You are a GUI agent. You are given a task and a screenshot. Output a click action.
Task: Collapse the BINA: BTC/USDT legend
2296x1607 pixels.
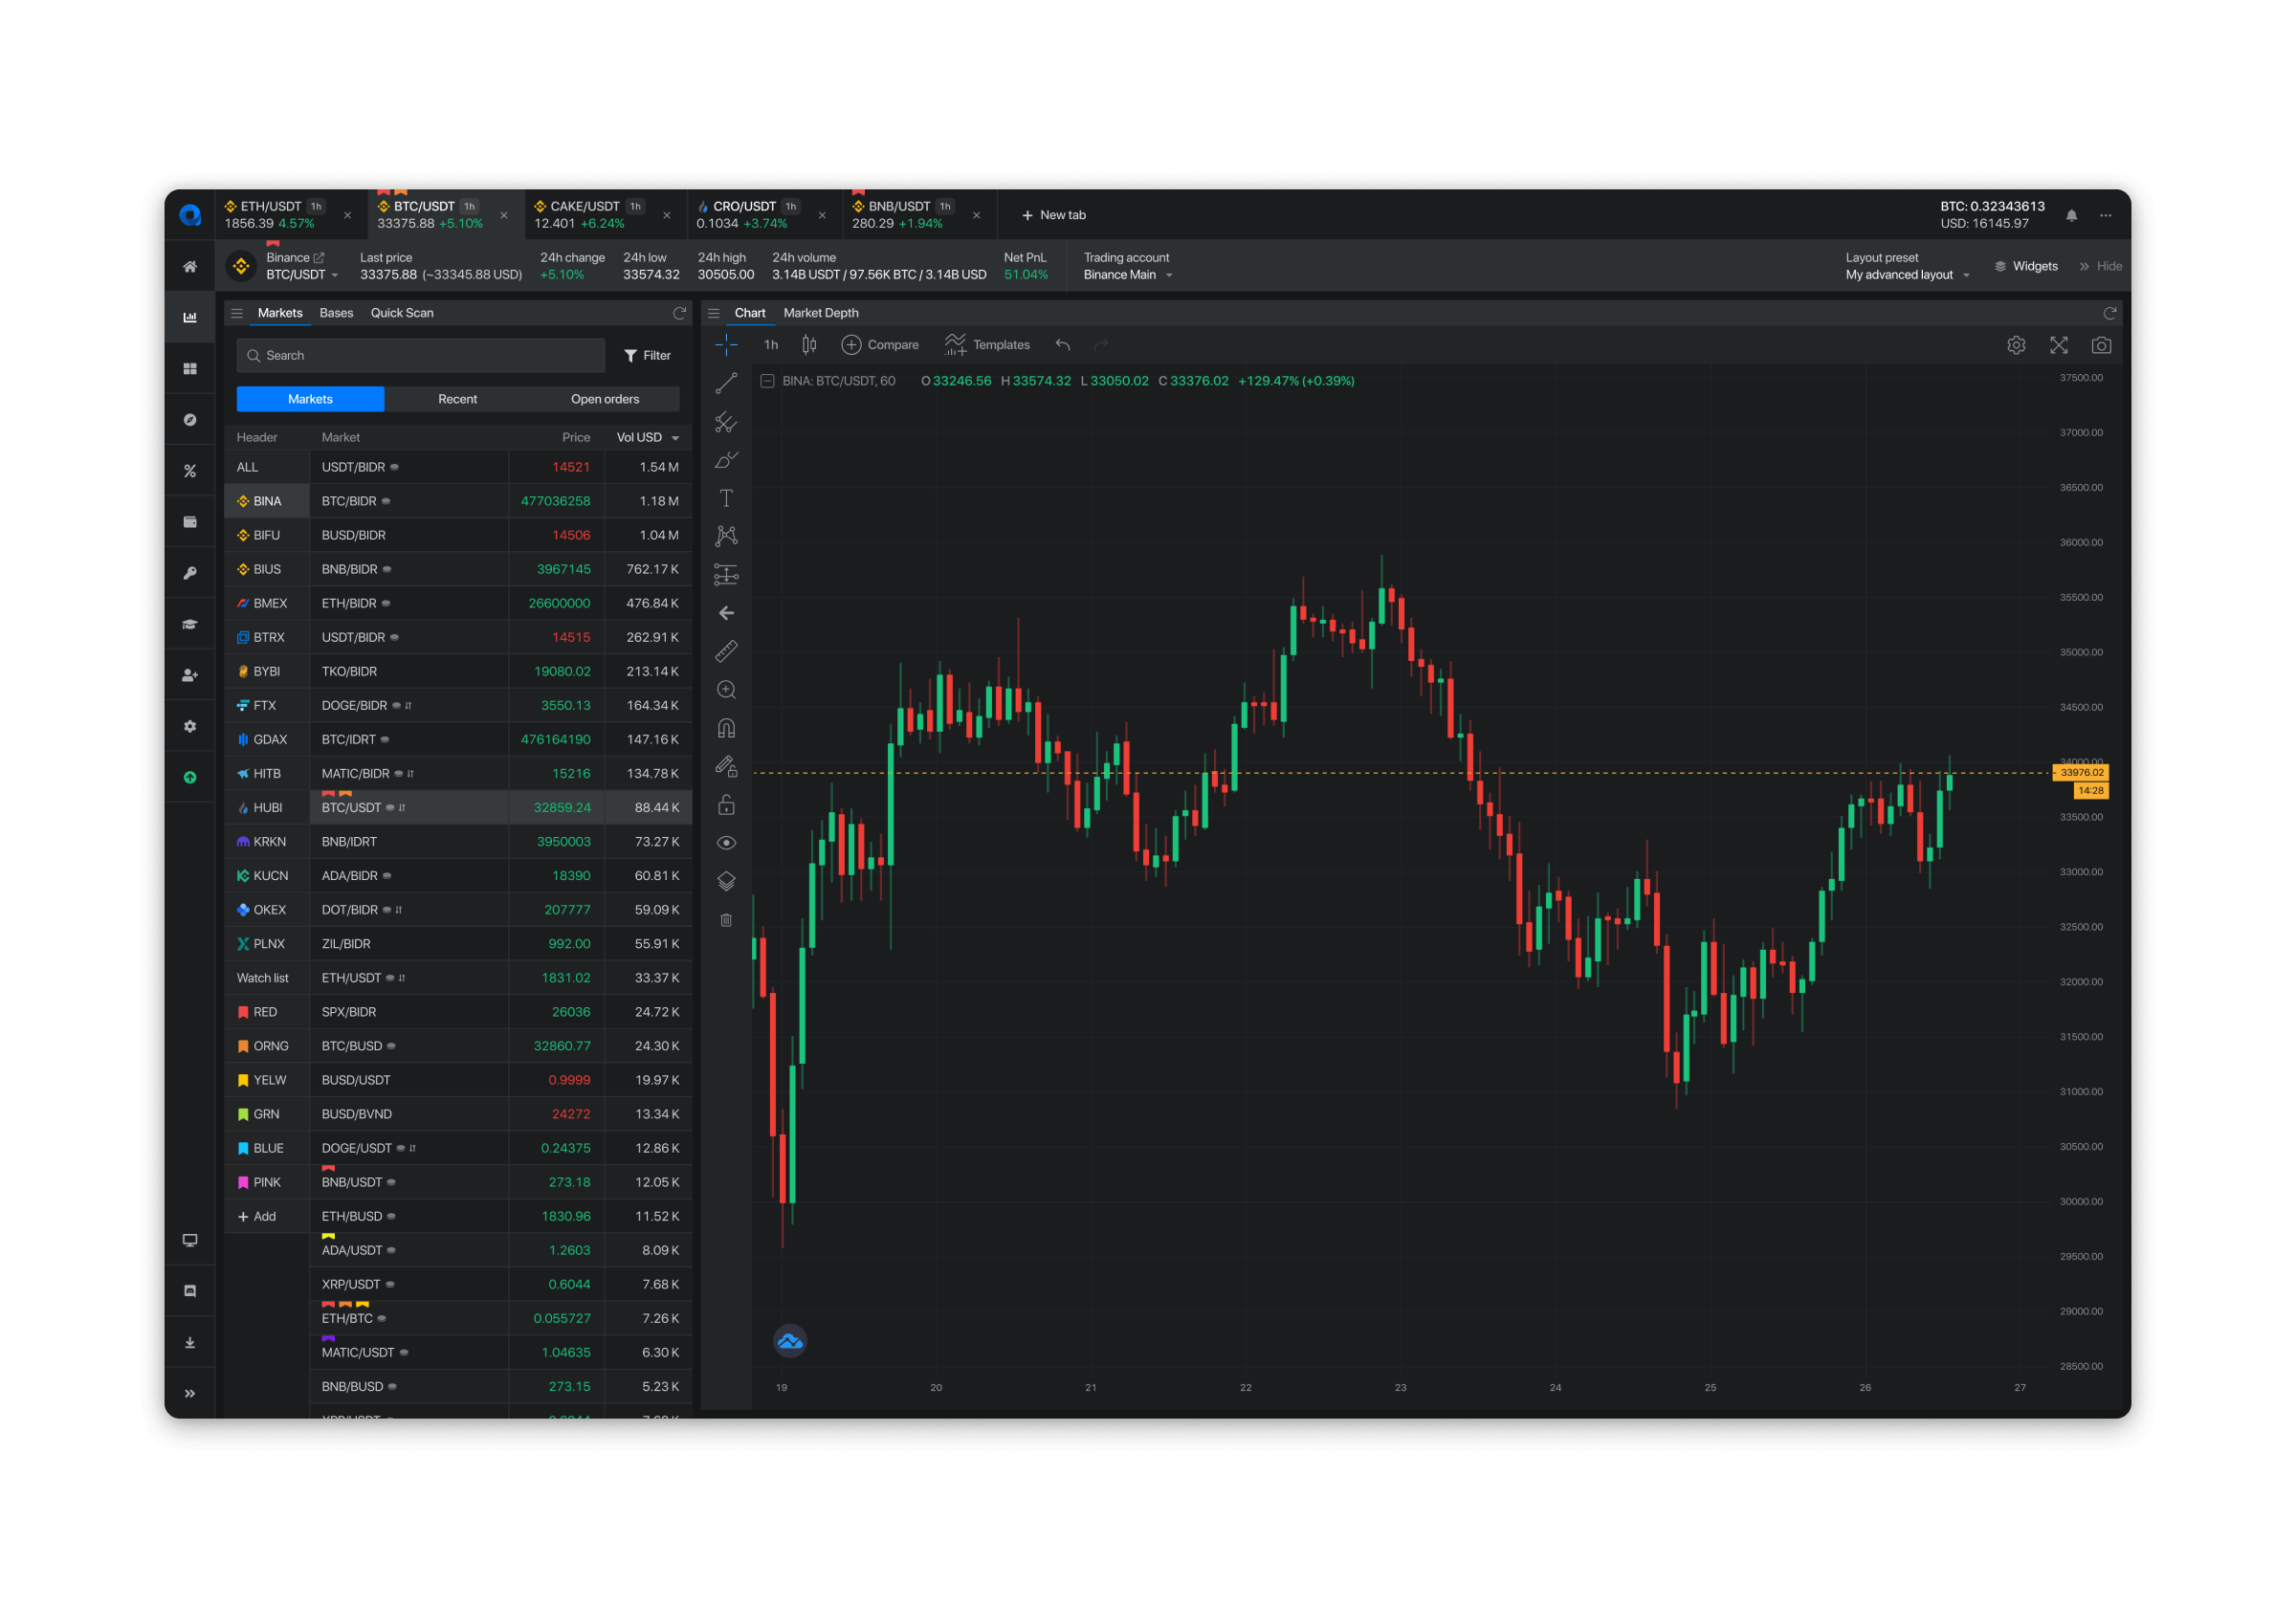pos(767,381)
